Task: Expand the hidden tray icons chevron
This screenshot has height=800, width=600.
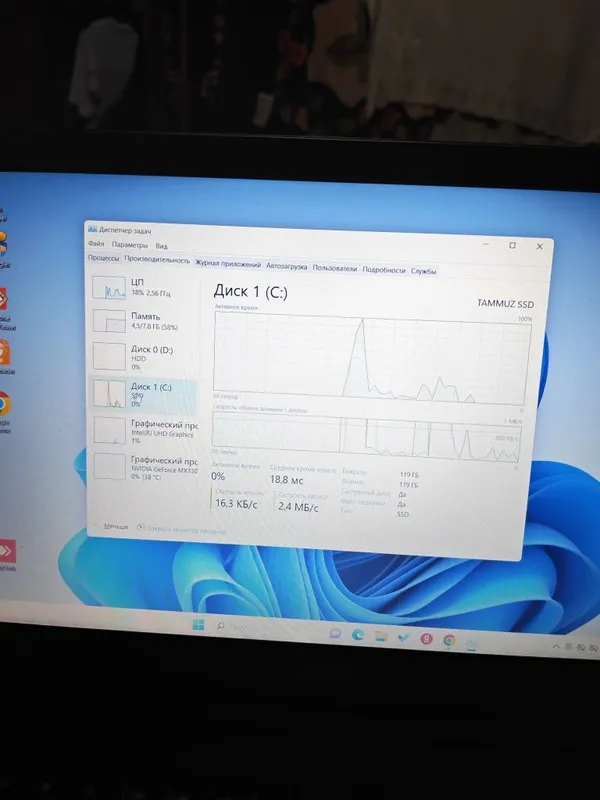Action: (556, 646)
